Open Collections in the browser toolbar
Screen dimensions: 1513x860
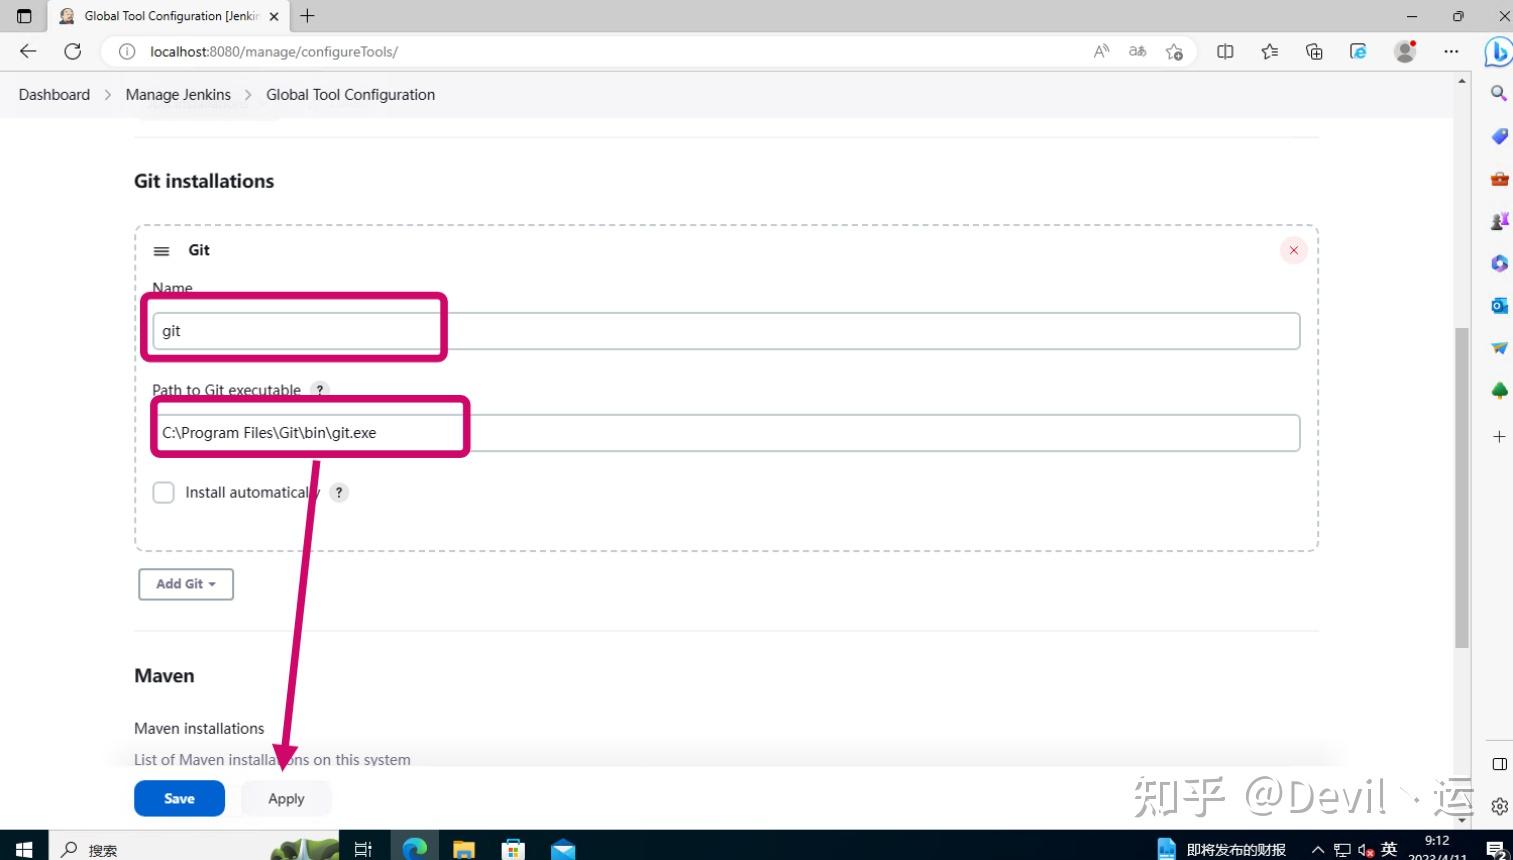[x=1313, y=51]
